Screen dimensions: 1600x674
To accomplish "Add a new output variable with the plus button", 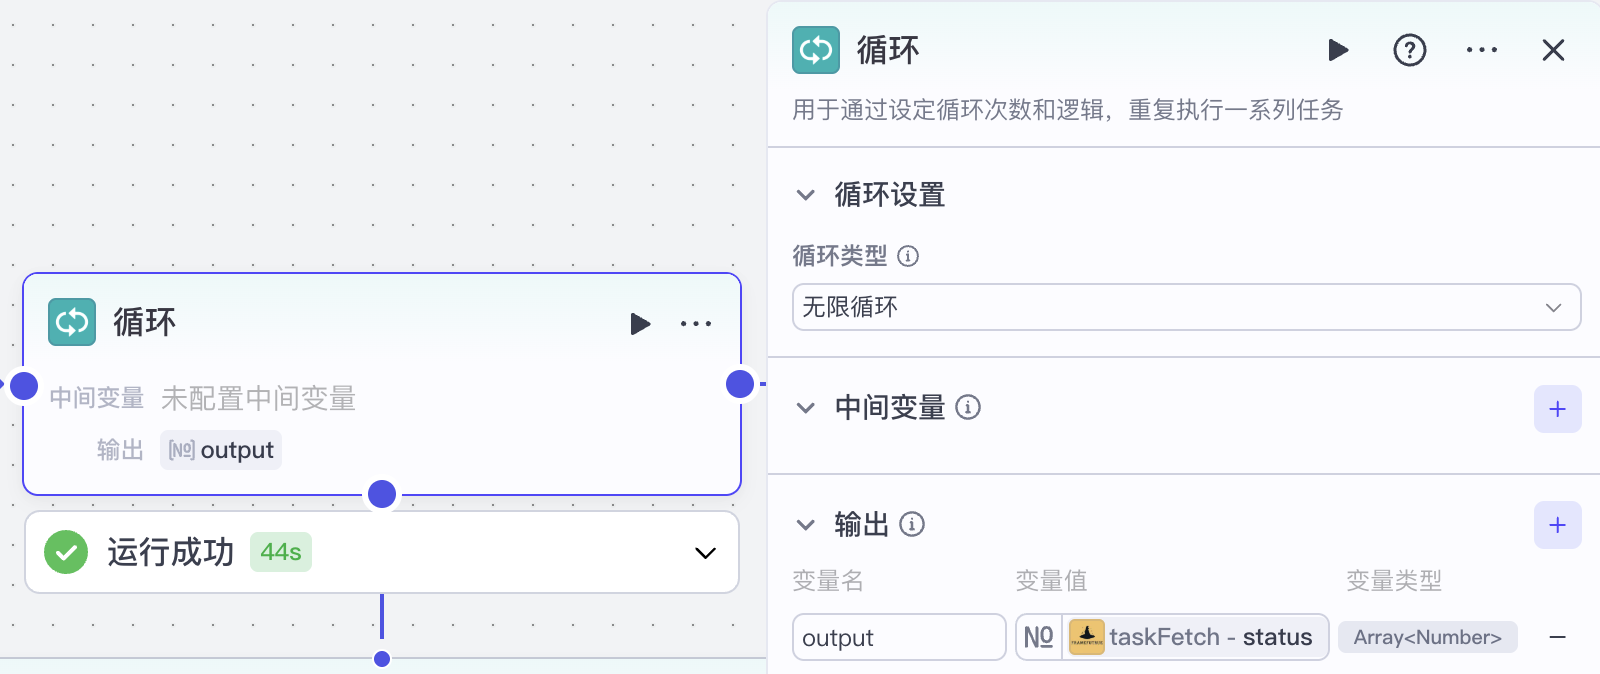I will click(1557, 524).
